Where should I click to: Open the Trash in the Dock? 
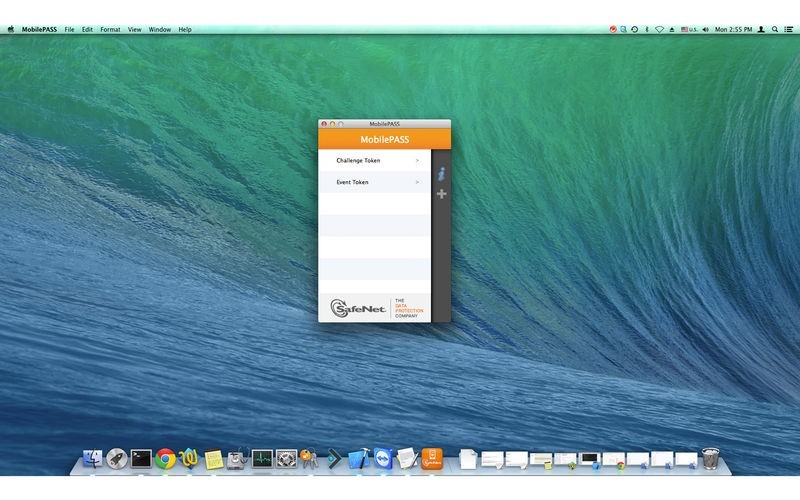pyautogui.click(x=710, y=459)
